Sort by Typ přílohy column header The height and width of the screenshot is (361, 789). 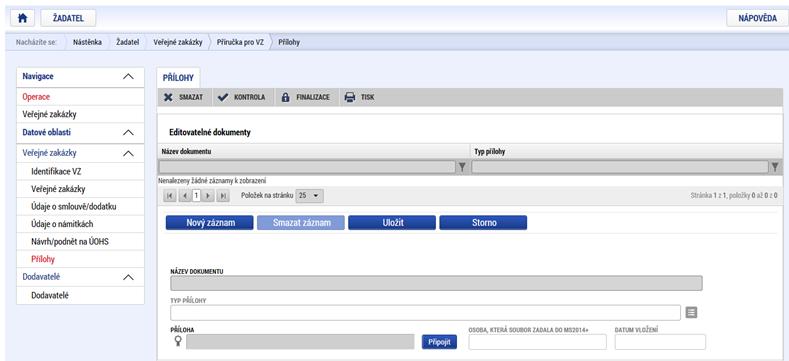[x=490, y=152]
